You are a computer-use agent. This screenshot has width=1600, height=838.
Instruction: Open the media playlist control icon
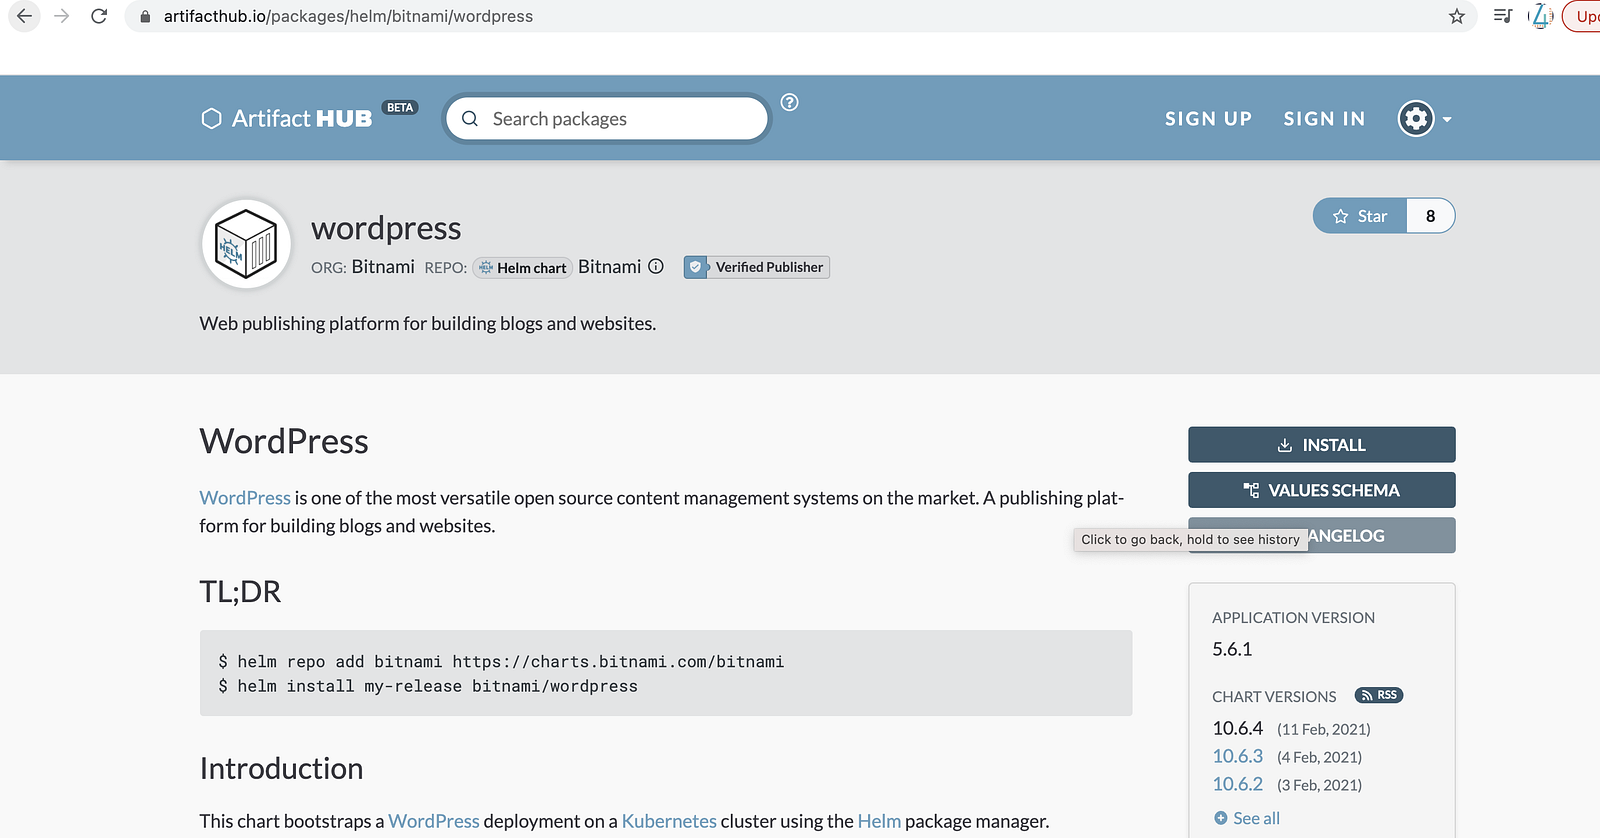[x=1503, y=16]
